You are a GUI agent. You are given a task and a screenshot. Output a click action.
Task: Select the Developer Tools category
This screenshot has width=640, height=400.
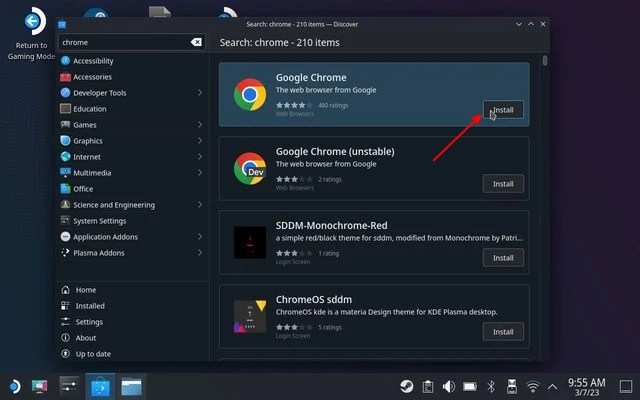[131, 93]
